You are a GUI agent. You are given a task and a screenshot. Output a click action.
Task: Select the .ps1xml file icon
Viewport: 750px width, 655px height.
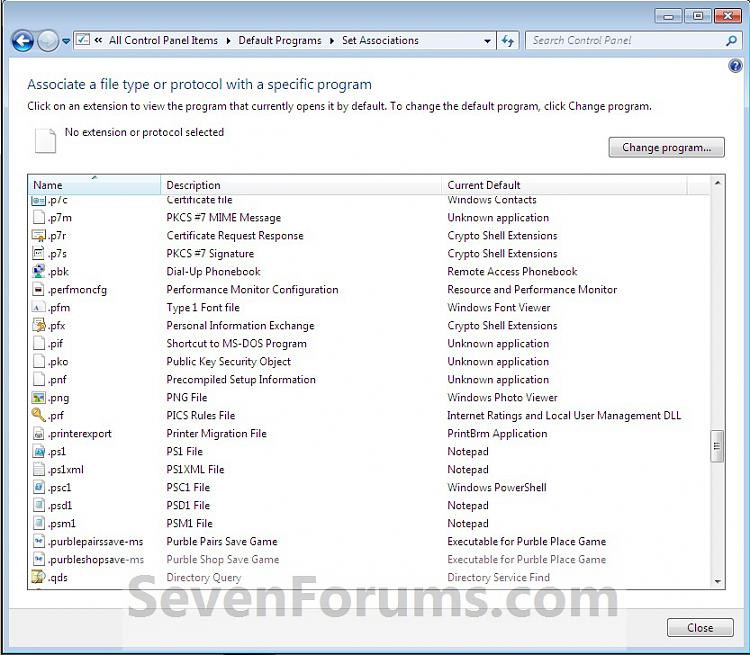pos(39,469)
